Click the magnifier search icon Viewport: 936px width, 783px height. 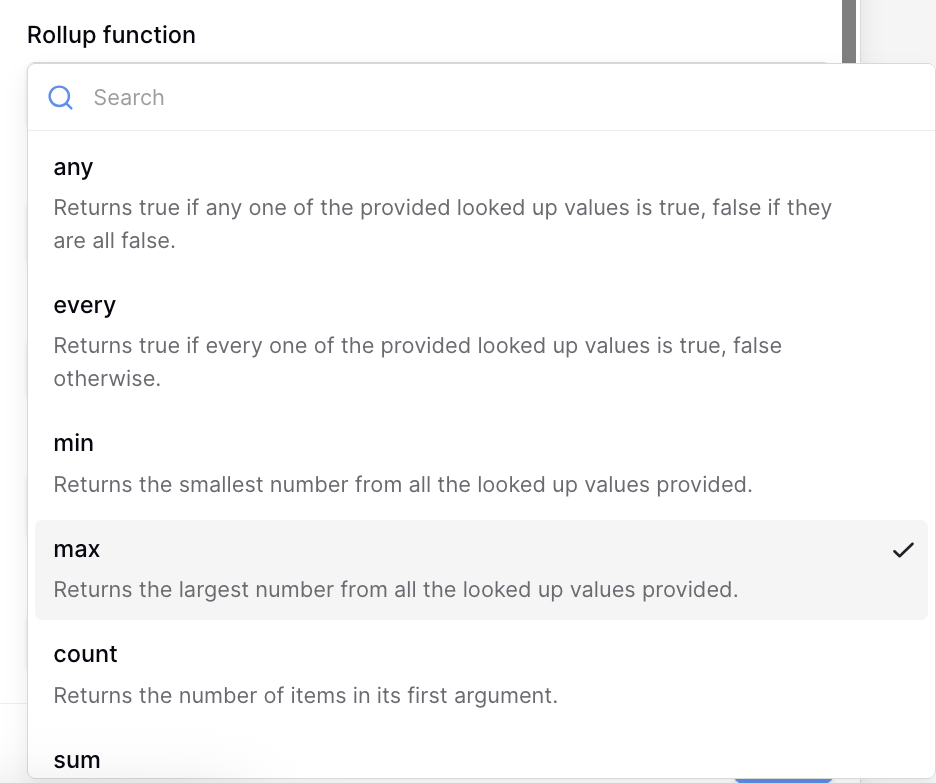pyautogui.click(x=61, y=98)
